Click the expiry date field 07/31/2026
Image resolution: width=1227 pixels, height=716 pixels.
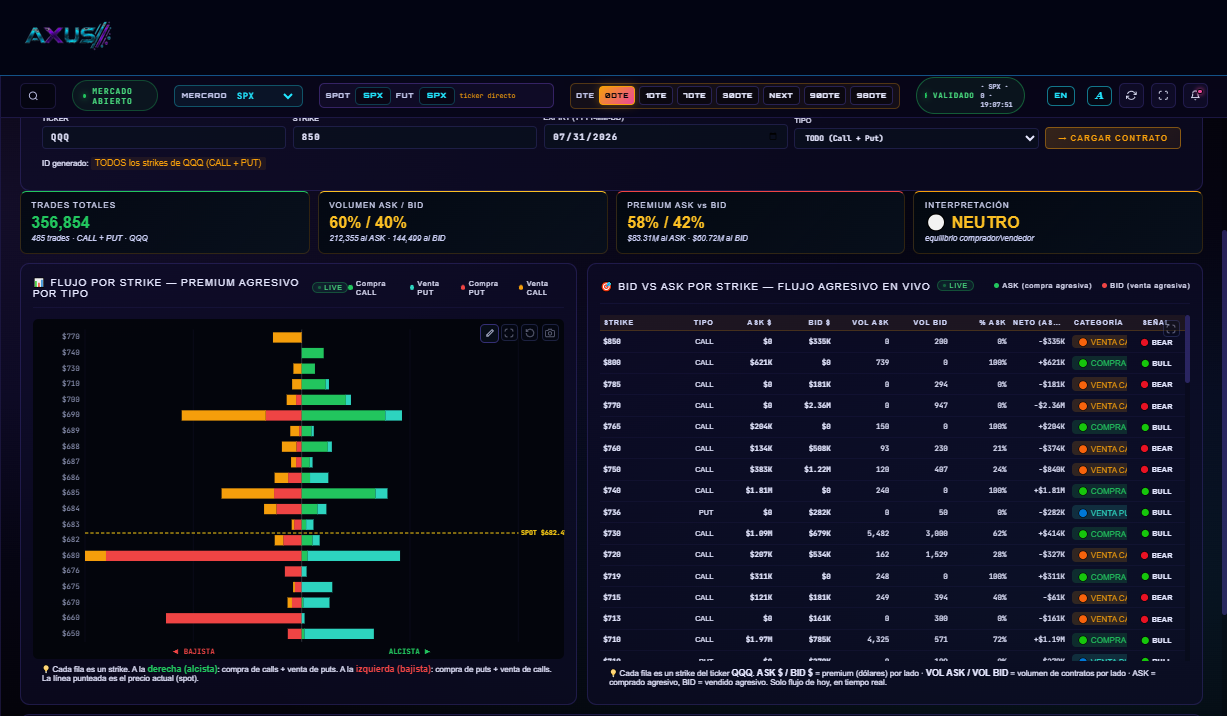tap(666, 138)
